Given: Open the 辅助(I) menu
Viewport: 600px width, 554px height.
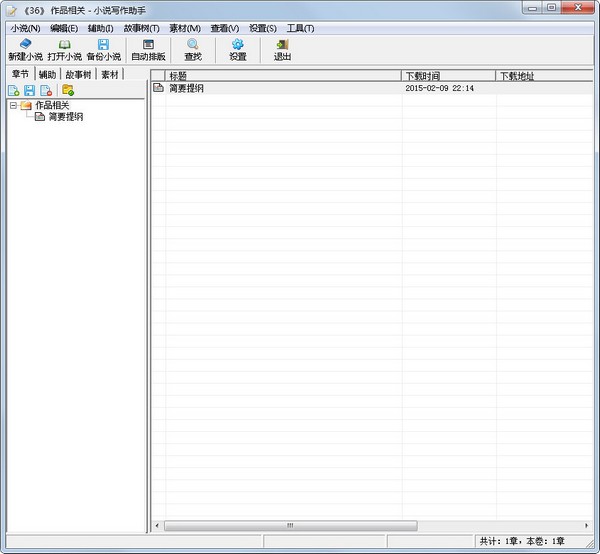Looking at the screenshot, I should tap(100, 28).
